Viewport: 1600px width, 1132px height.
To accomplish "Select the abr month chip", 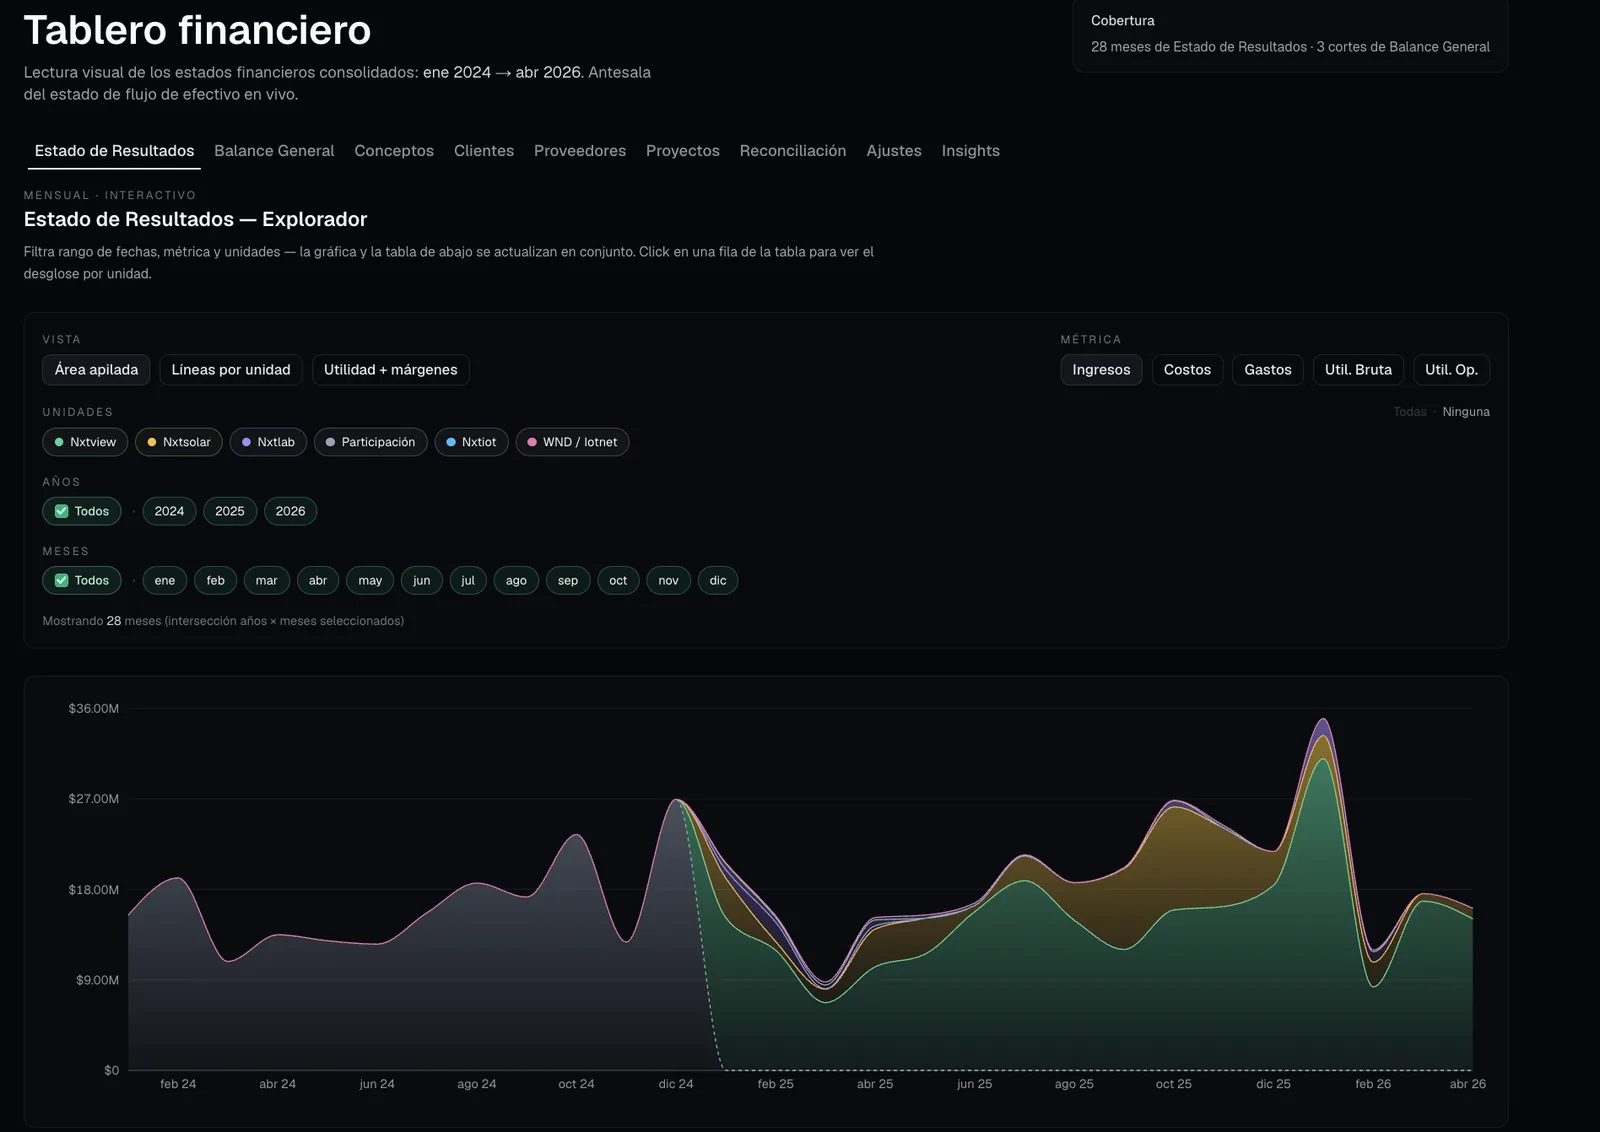I will 318,580.
